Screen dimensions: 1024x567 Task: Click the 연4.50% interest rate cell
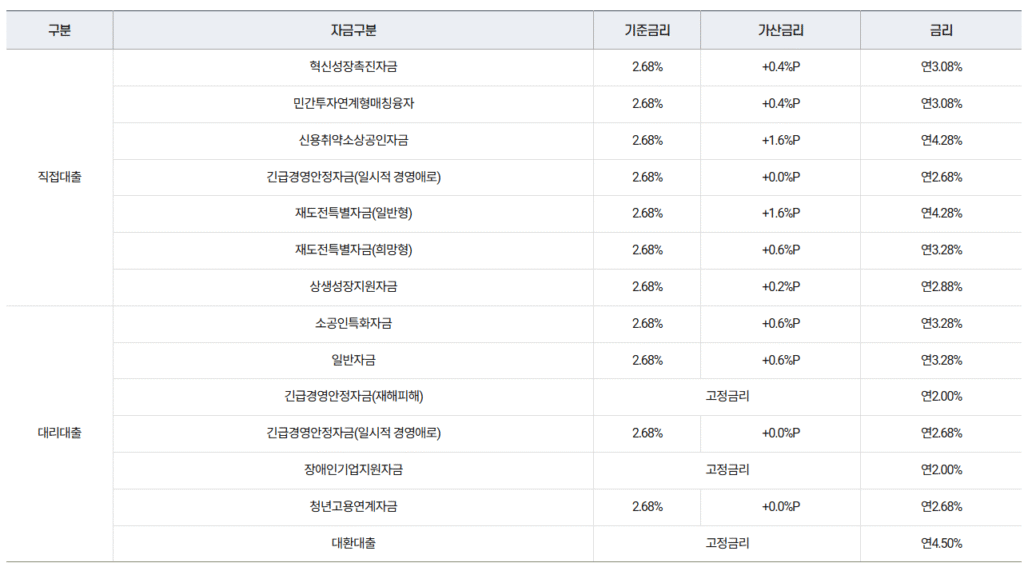pos(941,544)
